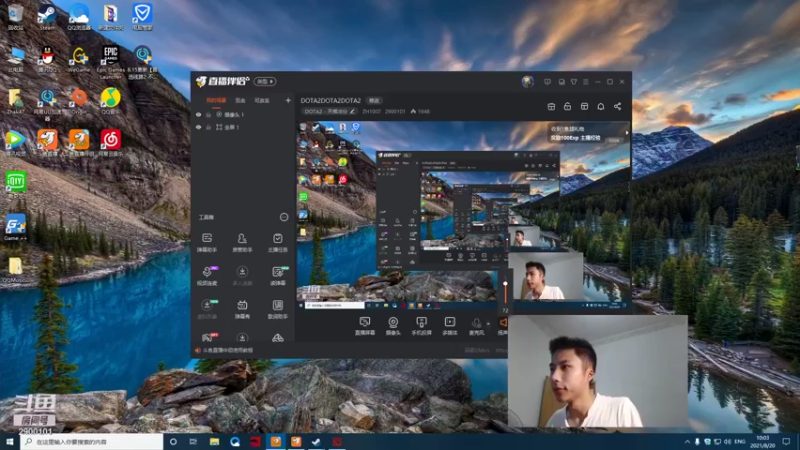Click the notification bell icon
This screenshot has height=450, width=800.
tap(600, 106)
